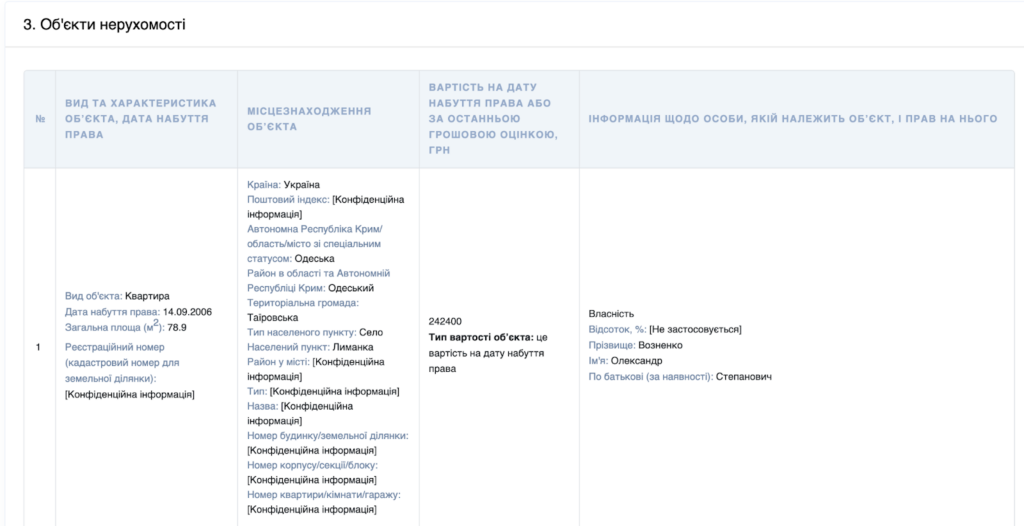Select row number 1 cell
Viewport: 1024px width, 526px height.
[38, 347]
